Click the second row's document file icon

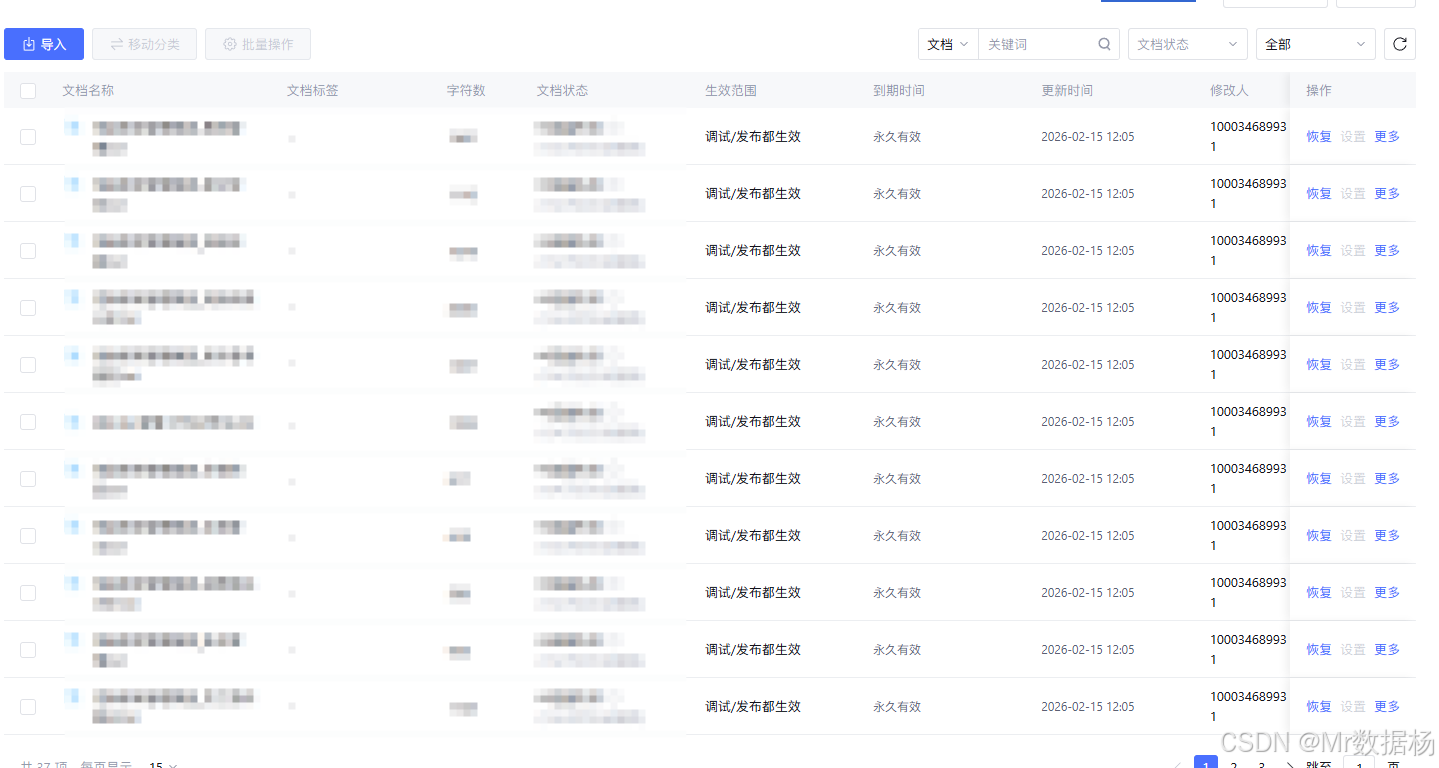[72, 185]
